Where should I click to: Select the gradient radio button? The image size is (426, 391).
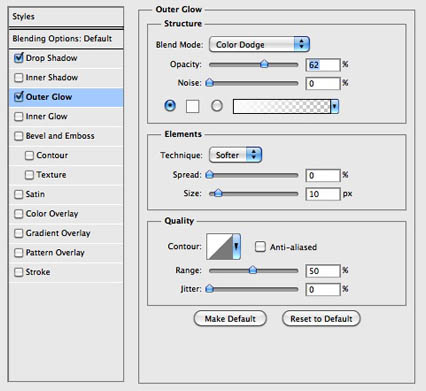(x=217, y=106)
